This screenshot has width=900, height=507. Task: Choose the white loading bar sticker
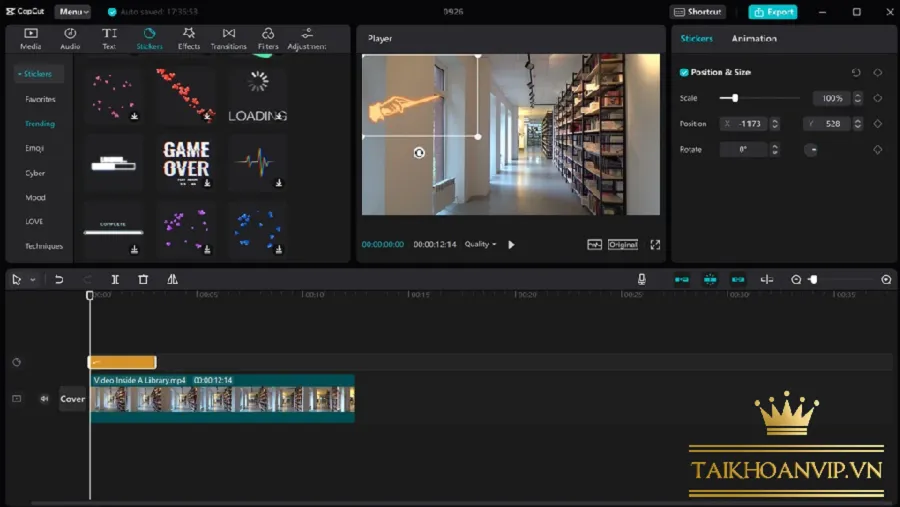pos(113,162)
